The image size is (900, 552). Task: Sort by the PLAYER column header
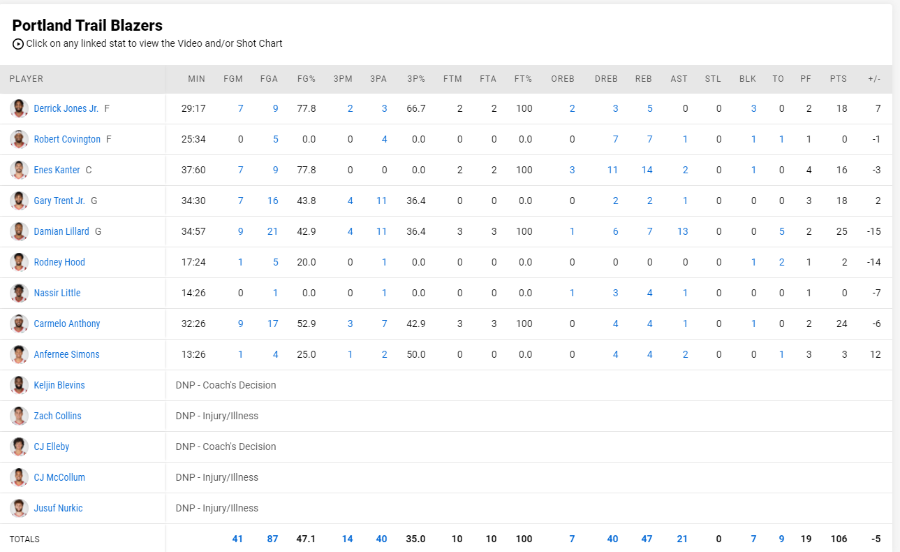point(26,79)
